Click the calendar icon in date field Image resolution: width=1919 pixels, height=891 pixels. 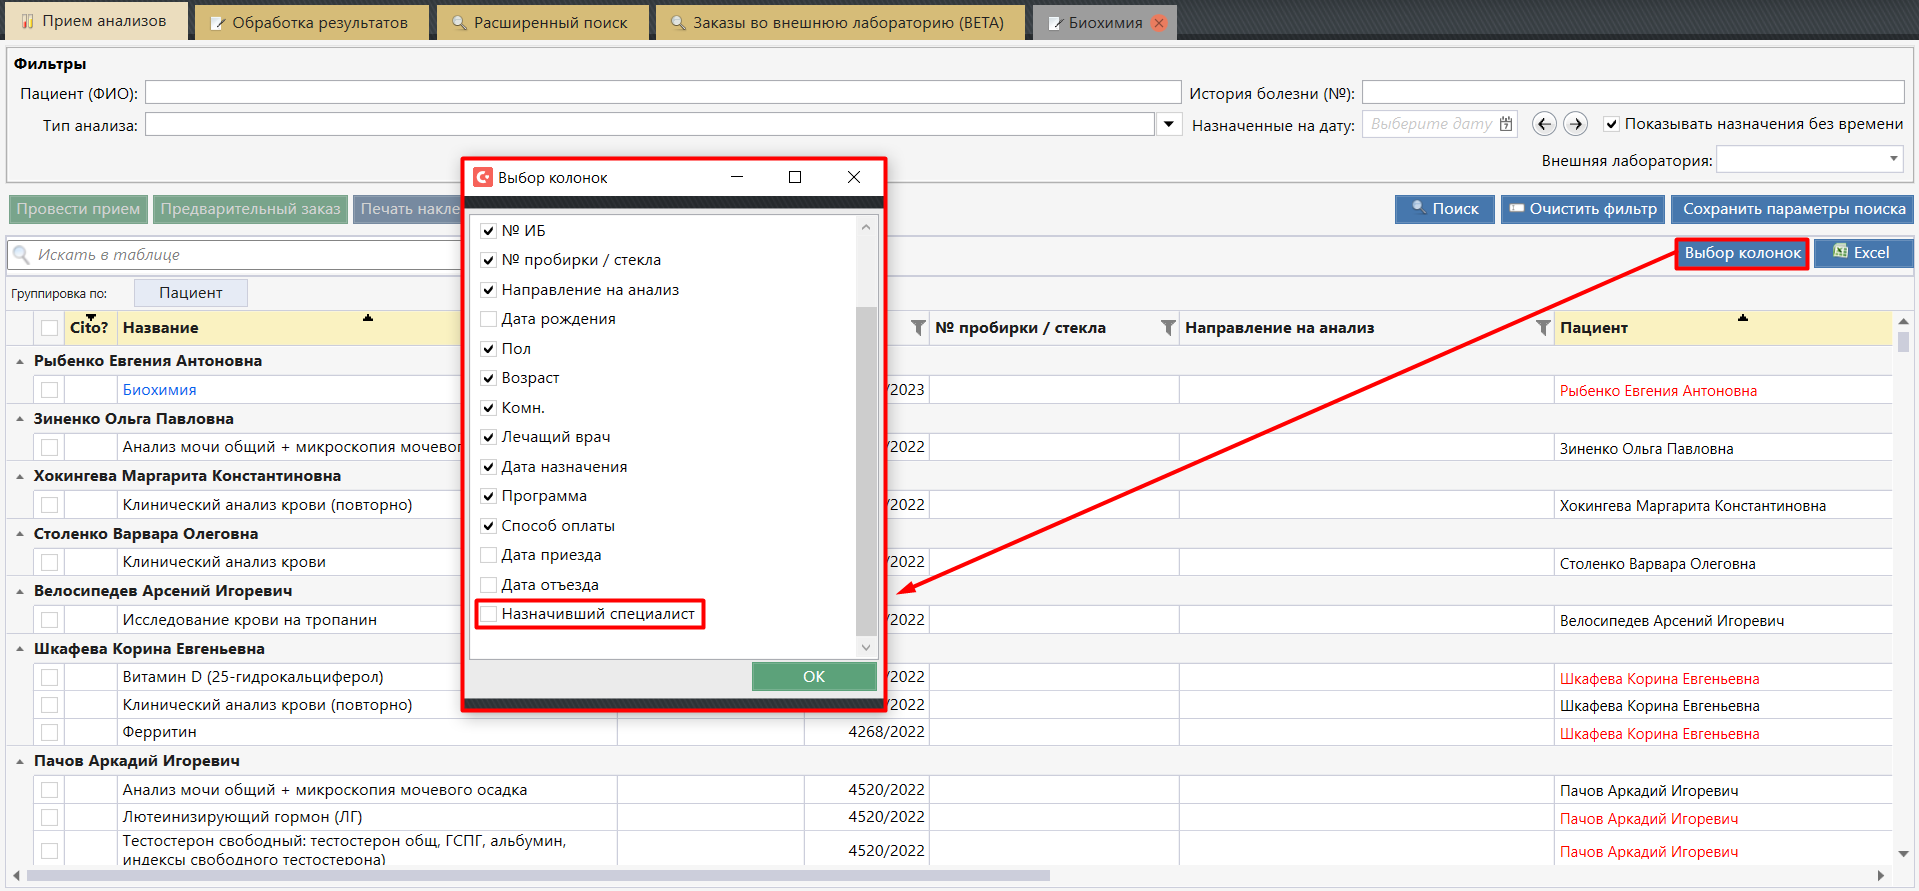coord(1506,124)
